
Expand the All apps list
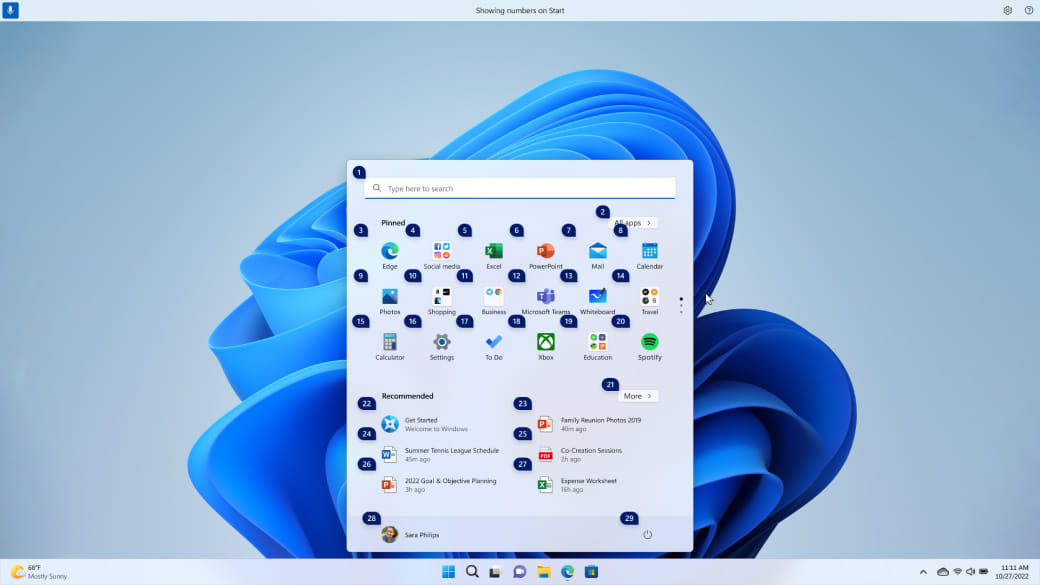click(x=634, y=223)
